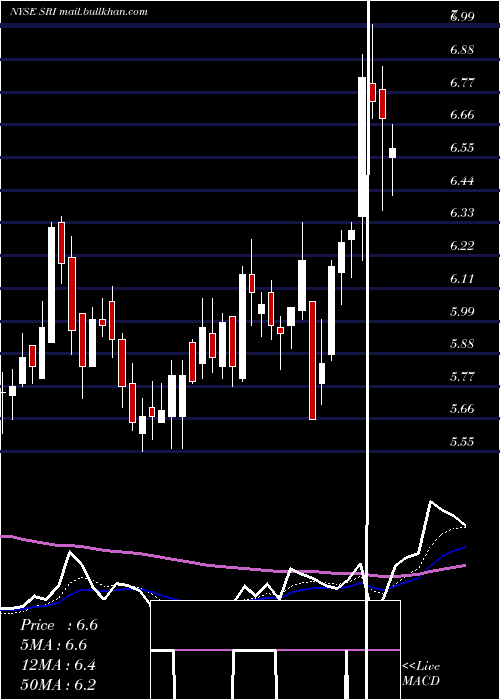Click the 6.55 price axis label
The image size is (500, 700).
[x=462, y=148]
